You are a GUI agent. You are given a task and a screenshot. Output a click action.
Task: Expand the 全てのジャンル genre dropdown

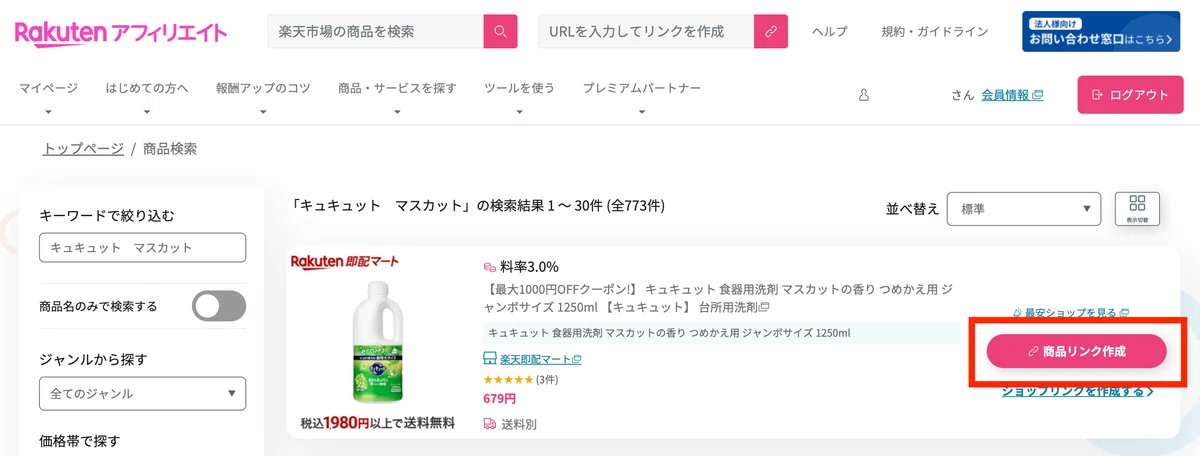(142, 394)
